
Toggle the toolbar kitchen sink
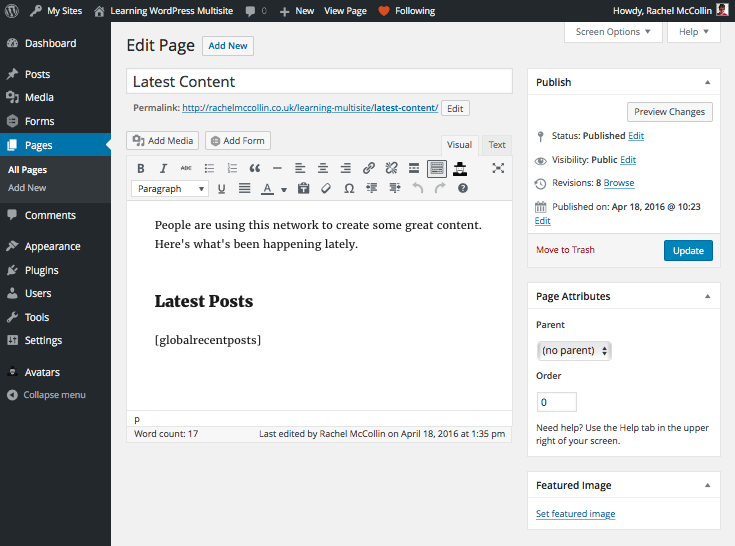(437, 168)
